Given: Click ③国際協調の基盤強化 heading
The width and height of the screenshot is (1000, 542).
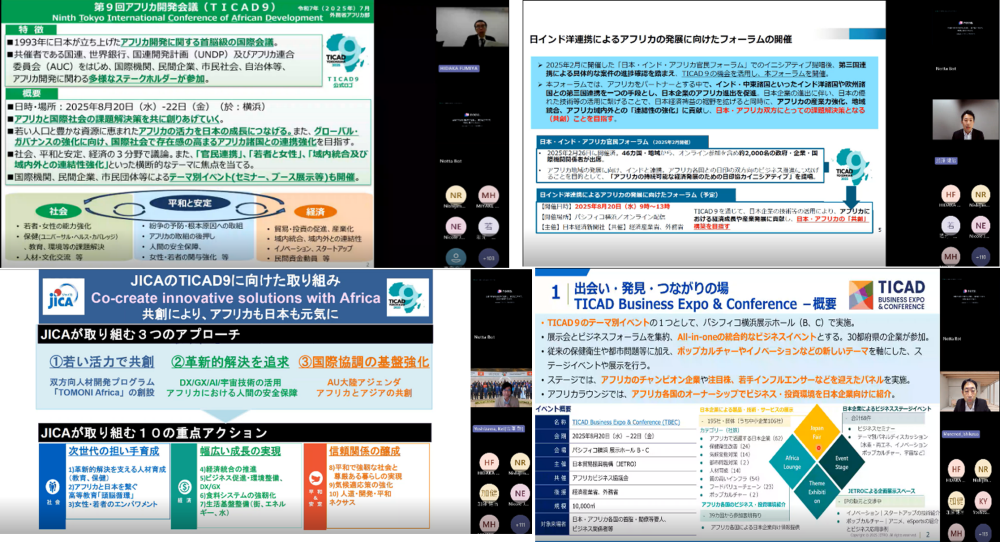Looking at the screenshot, I should [x=364, y=362].
